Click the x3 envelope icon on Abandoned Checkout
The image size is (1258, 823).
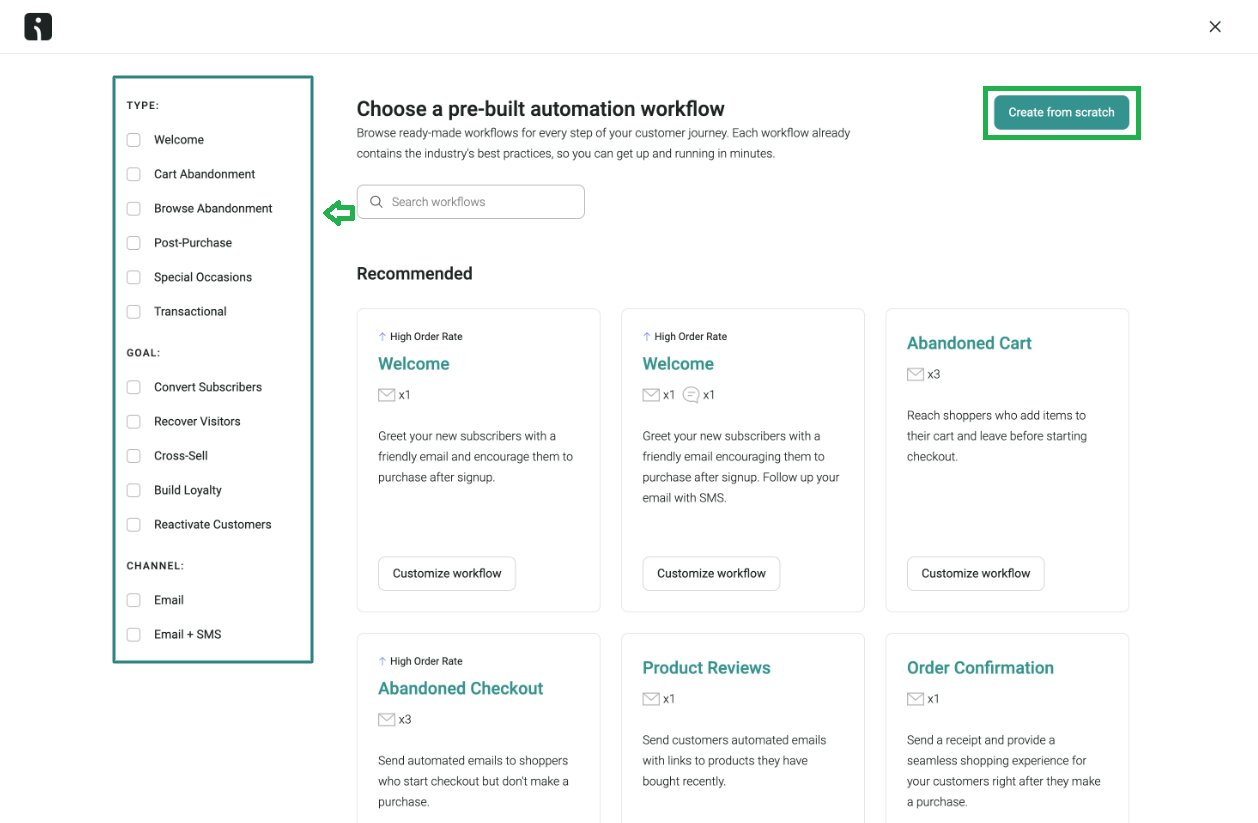[386, 718]
